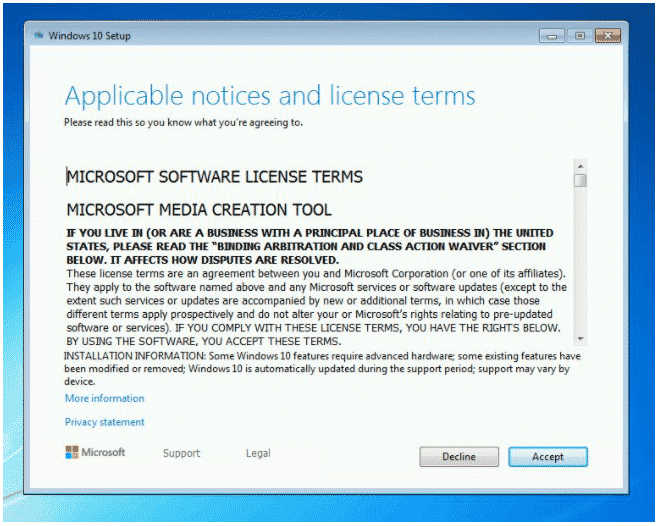Open the Privacy statement link
The width and height of the screenshot is (659, 526).
point(104,422)
